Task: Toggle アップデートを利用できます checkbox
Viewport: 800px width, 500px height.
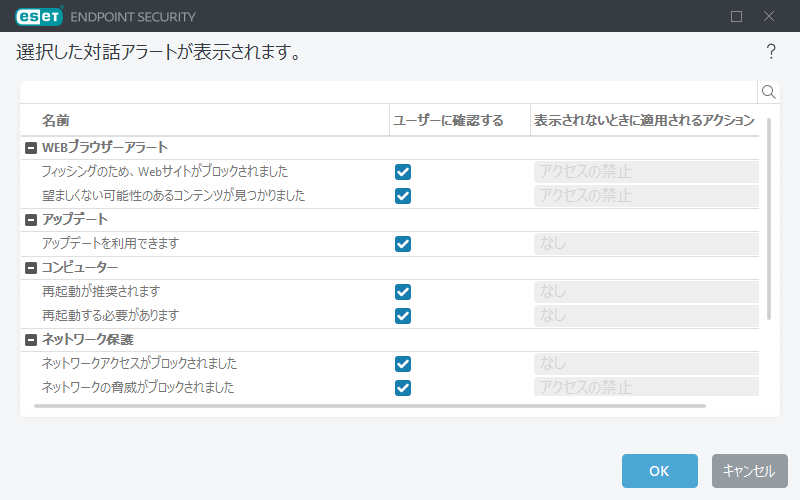Action: pyautogui.click(x=403, y=244)
